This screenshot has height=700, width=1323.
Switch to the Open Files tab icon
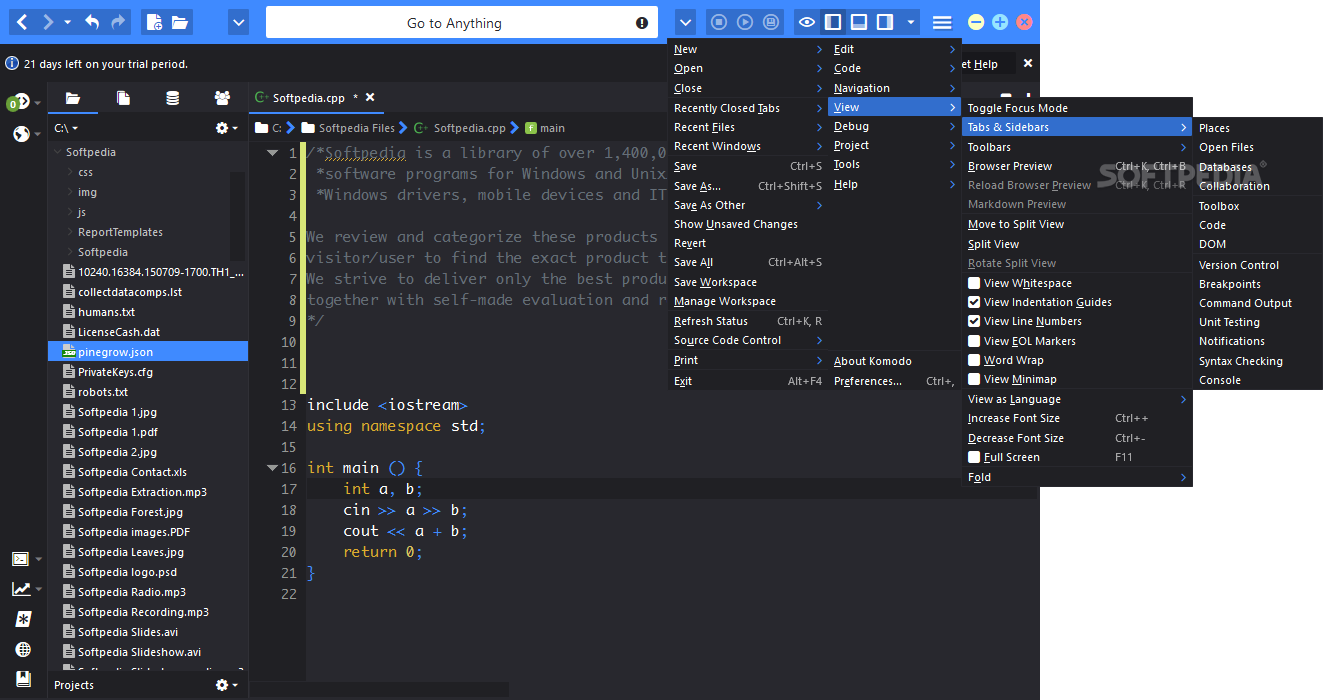pyautogui.click(x=123, y=98)
